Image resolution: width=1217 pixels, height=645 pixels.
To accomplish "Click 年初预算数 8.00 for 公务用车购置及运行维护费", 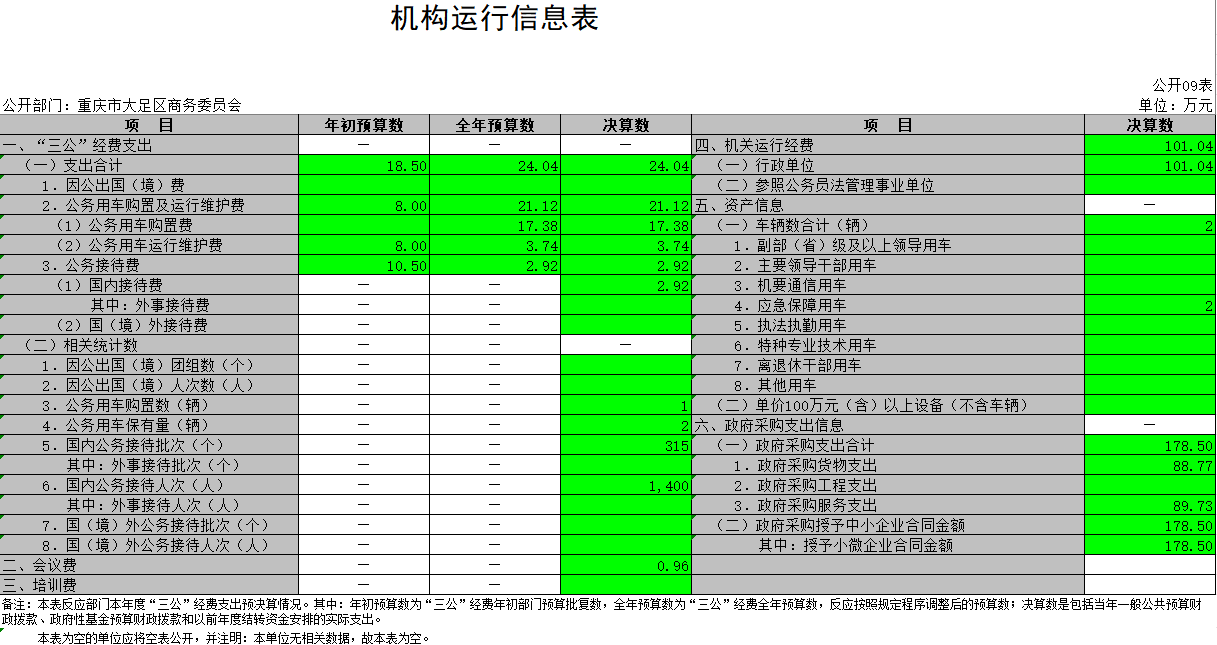I will pyautogui.click(x=364, y=205).
